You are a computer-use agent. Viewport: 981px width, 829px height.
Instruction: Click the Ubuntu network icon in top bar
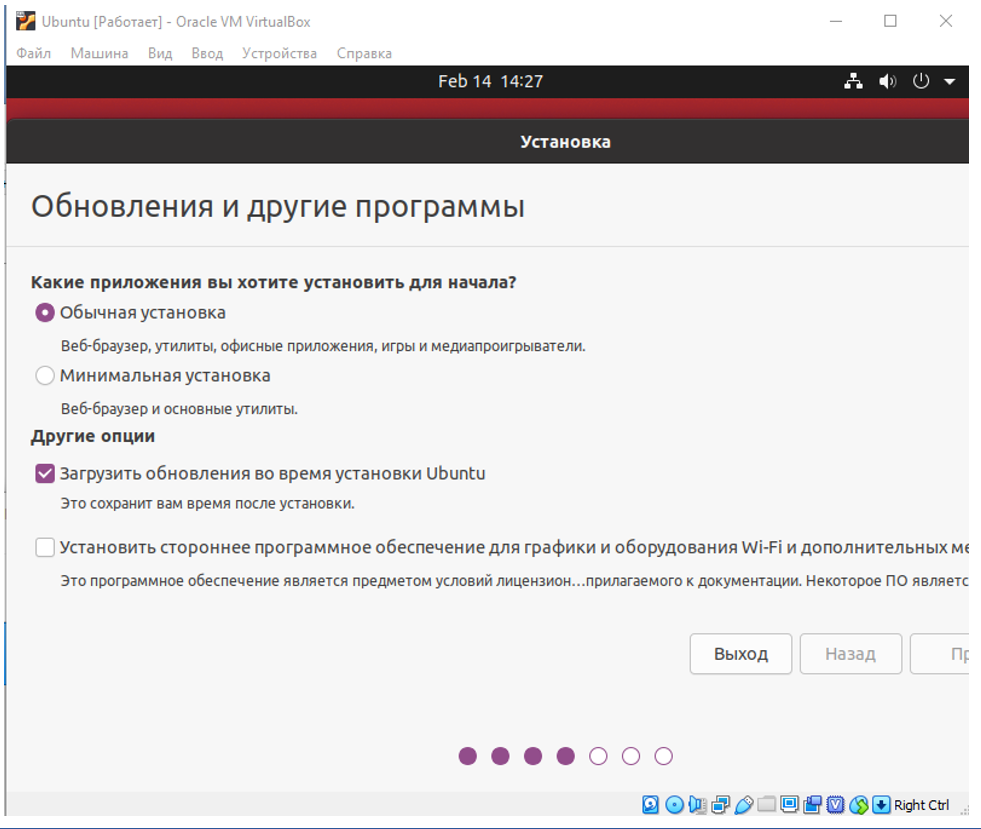tap(853, 81)
